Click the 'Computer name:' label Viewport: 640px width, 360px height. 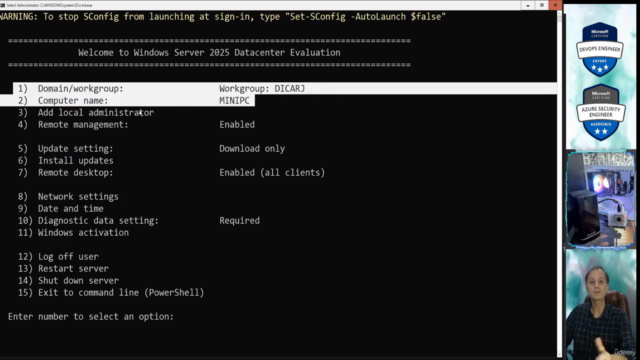[x=73, y=100]
